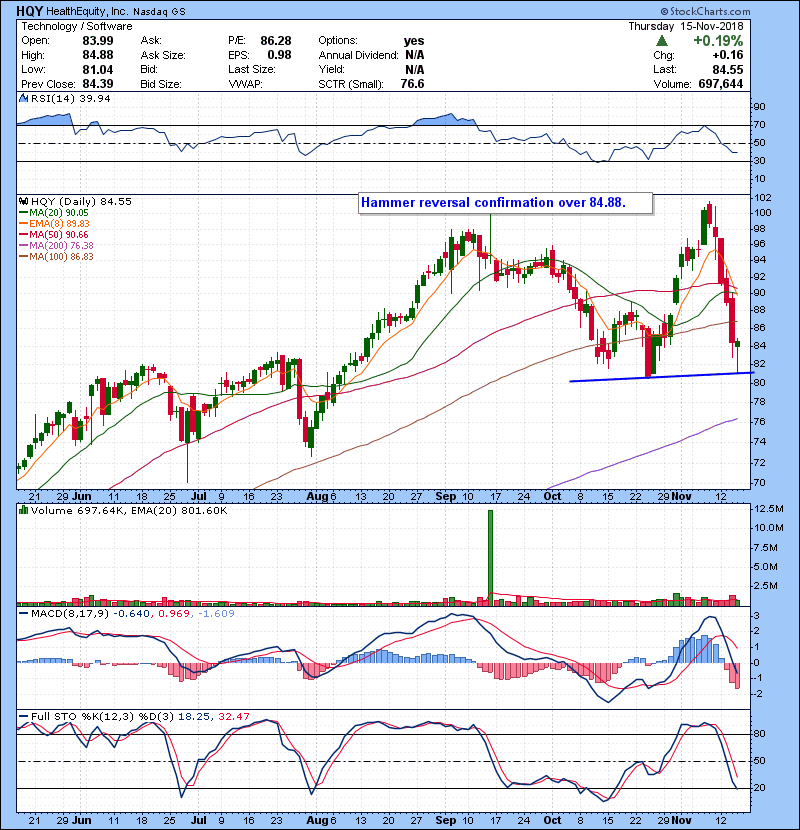This screenshot has width=800, height=830.
Task: Click the MACD(8,17,9) indicator label
Action: tap(71, 614)
